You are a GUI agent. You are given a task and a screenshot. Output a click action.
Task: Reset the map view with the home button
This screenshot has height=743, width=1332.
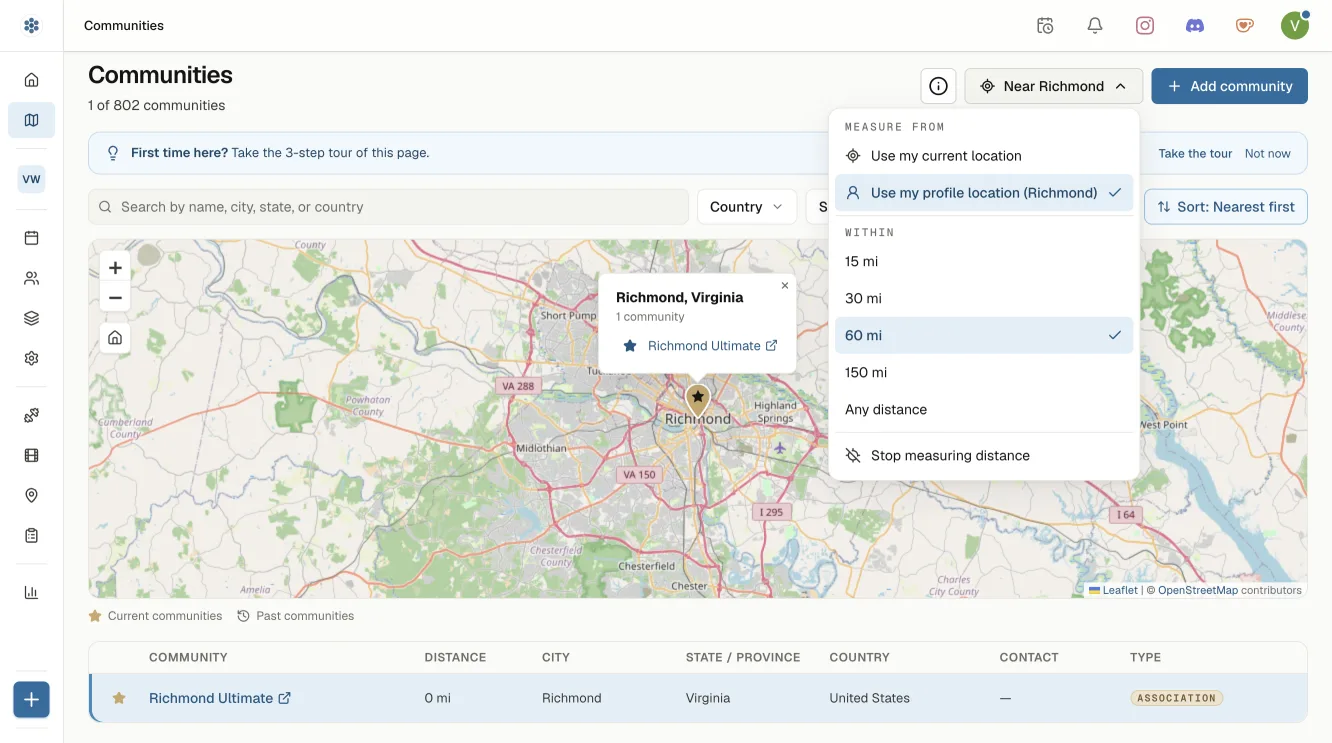(x=115, y=338)
